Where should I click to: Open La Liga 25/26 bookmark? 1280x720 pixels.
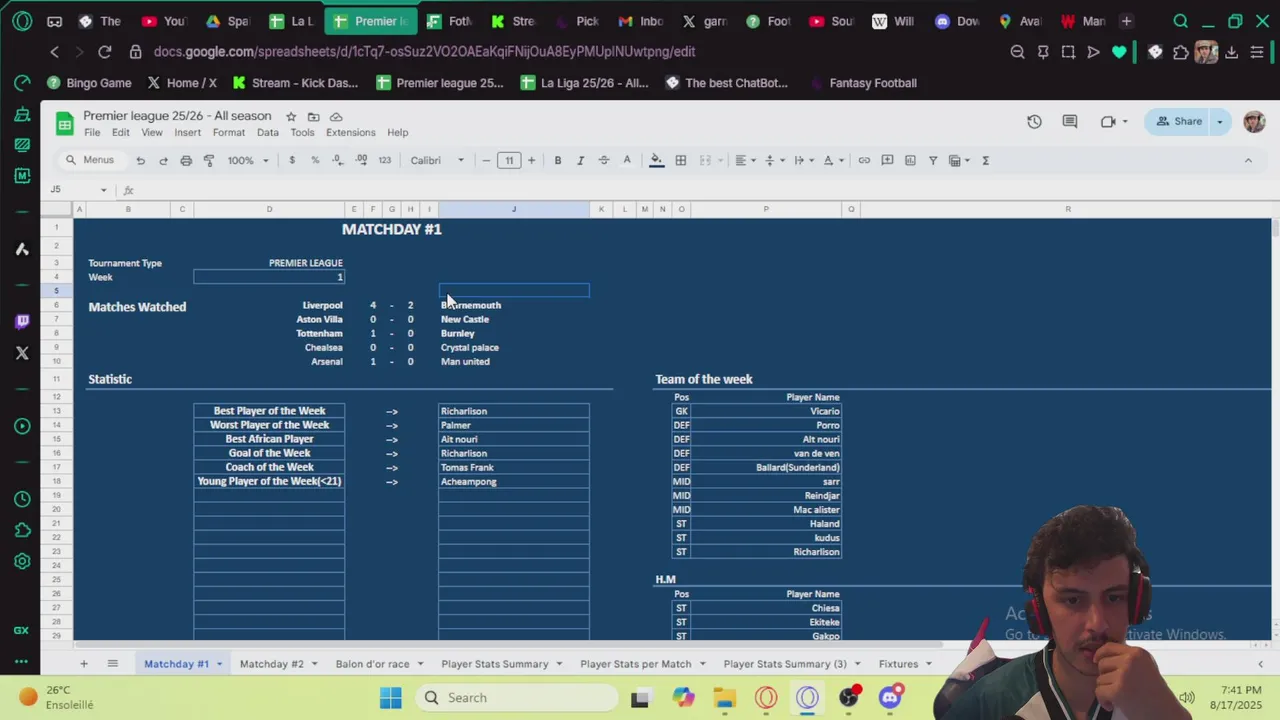tap(584, 83)
